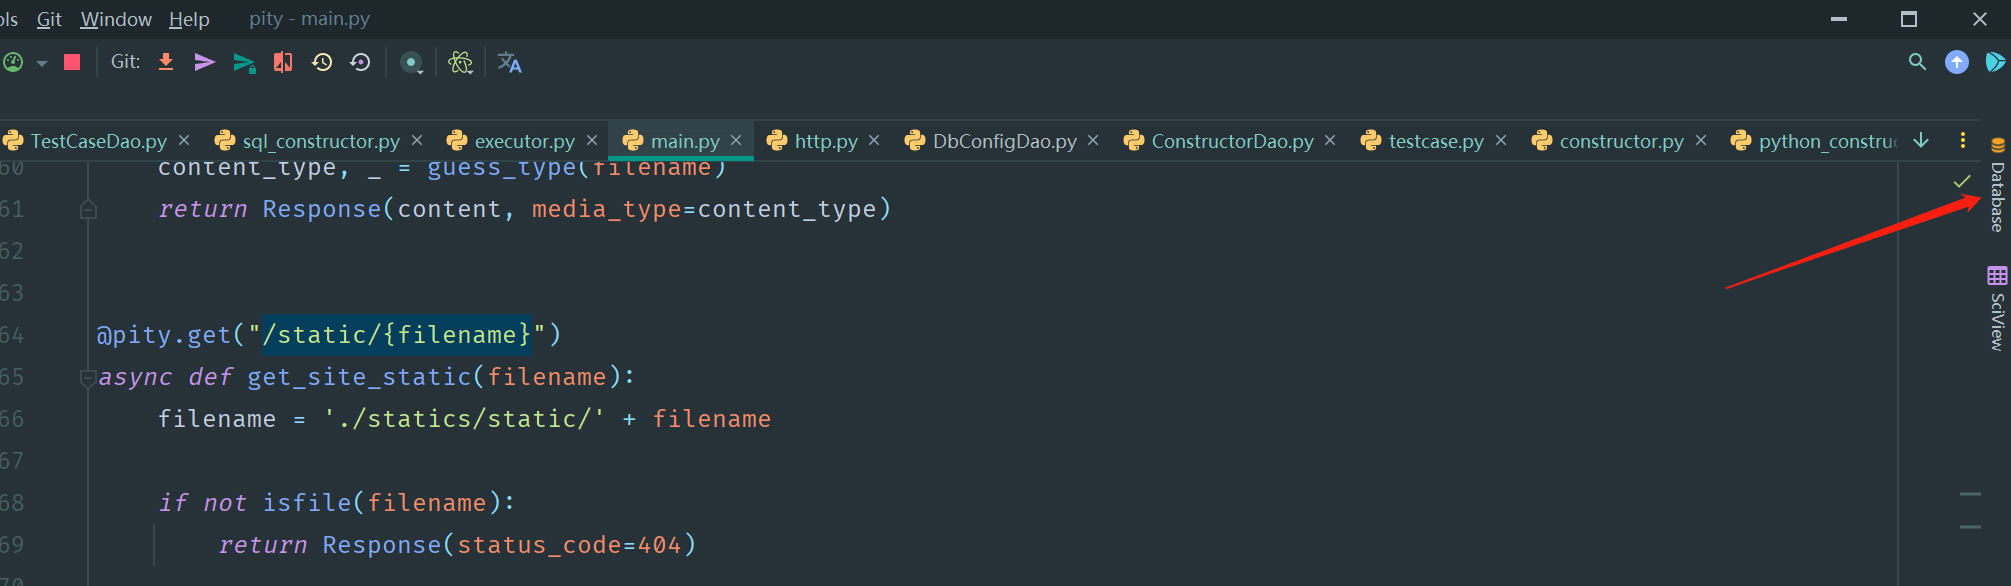2011x586 pixels.
Task: Expand the run configuration dropdown arrow
Action: 42,63
